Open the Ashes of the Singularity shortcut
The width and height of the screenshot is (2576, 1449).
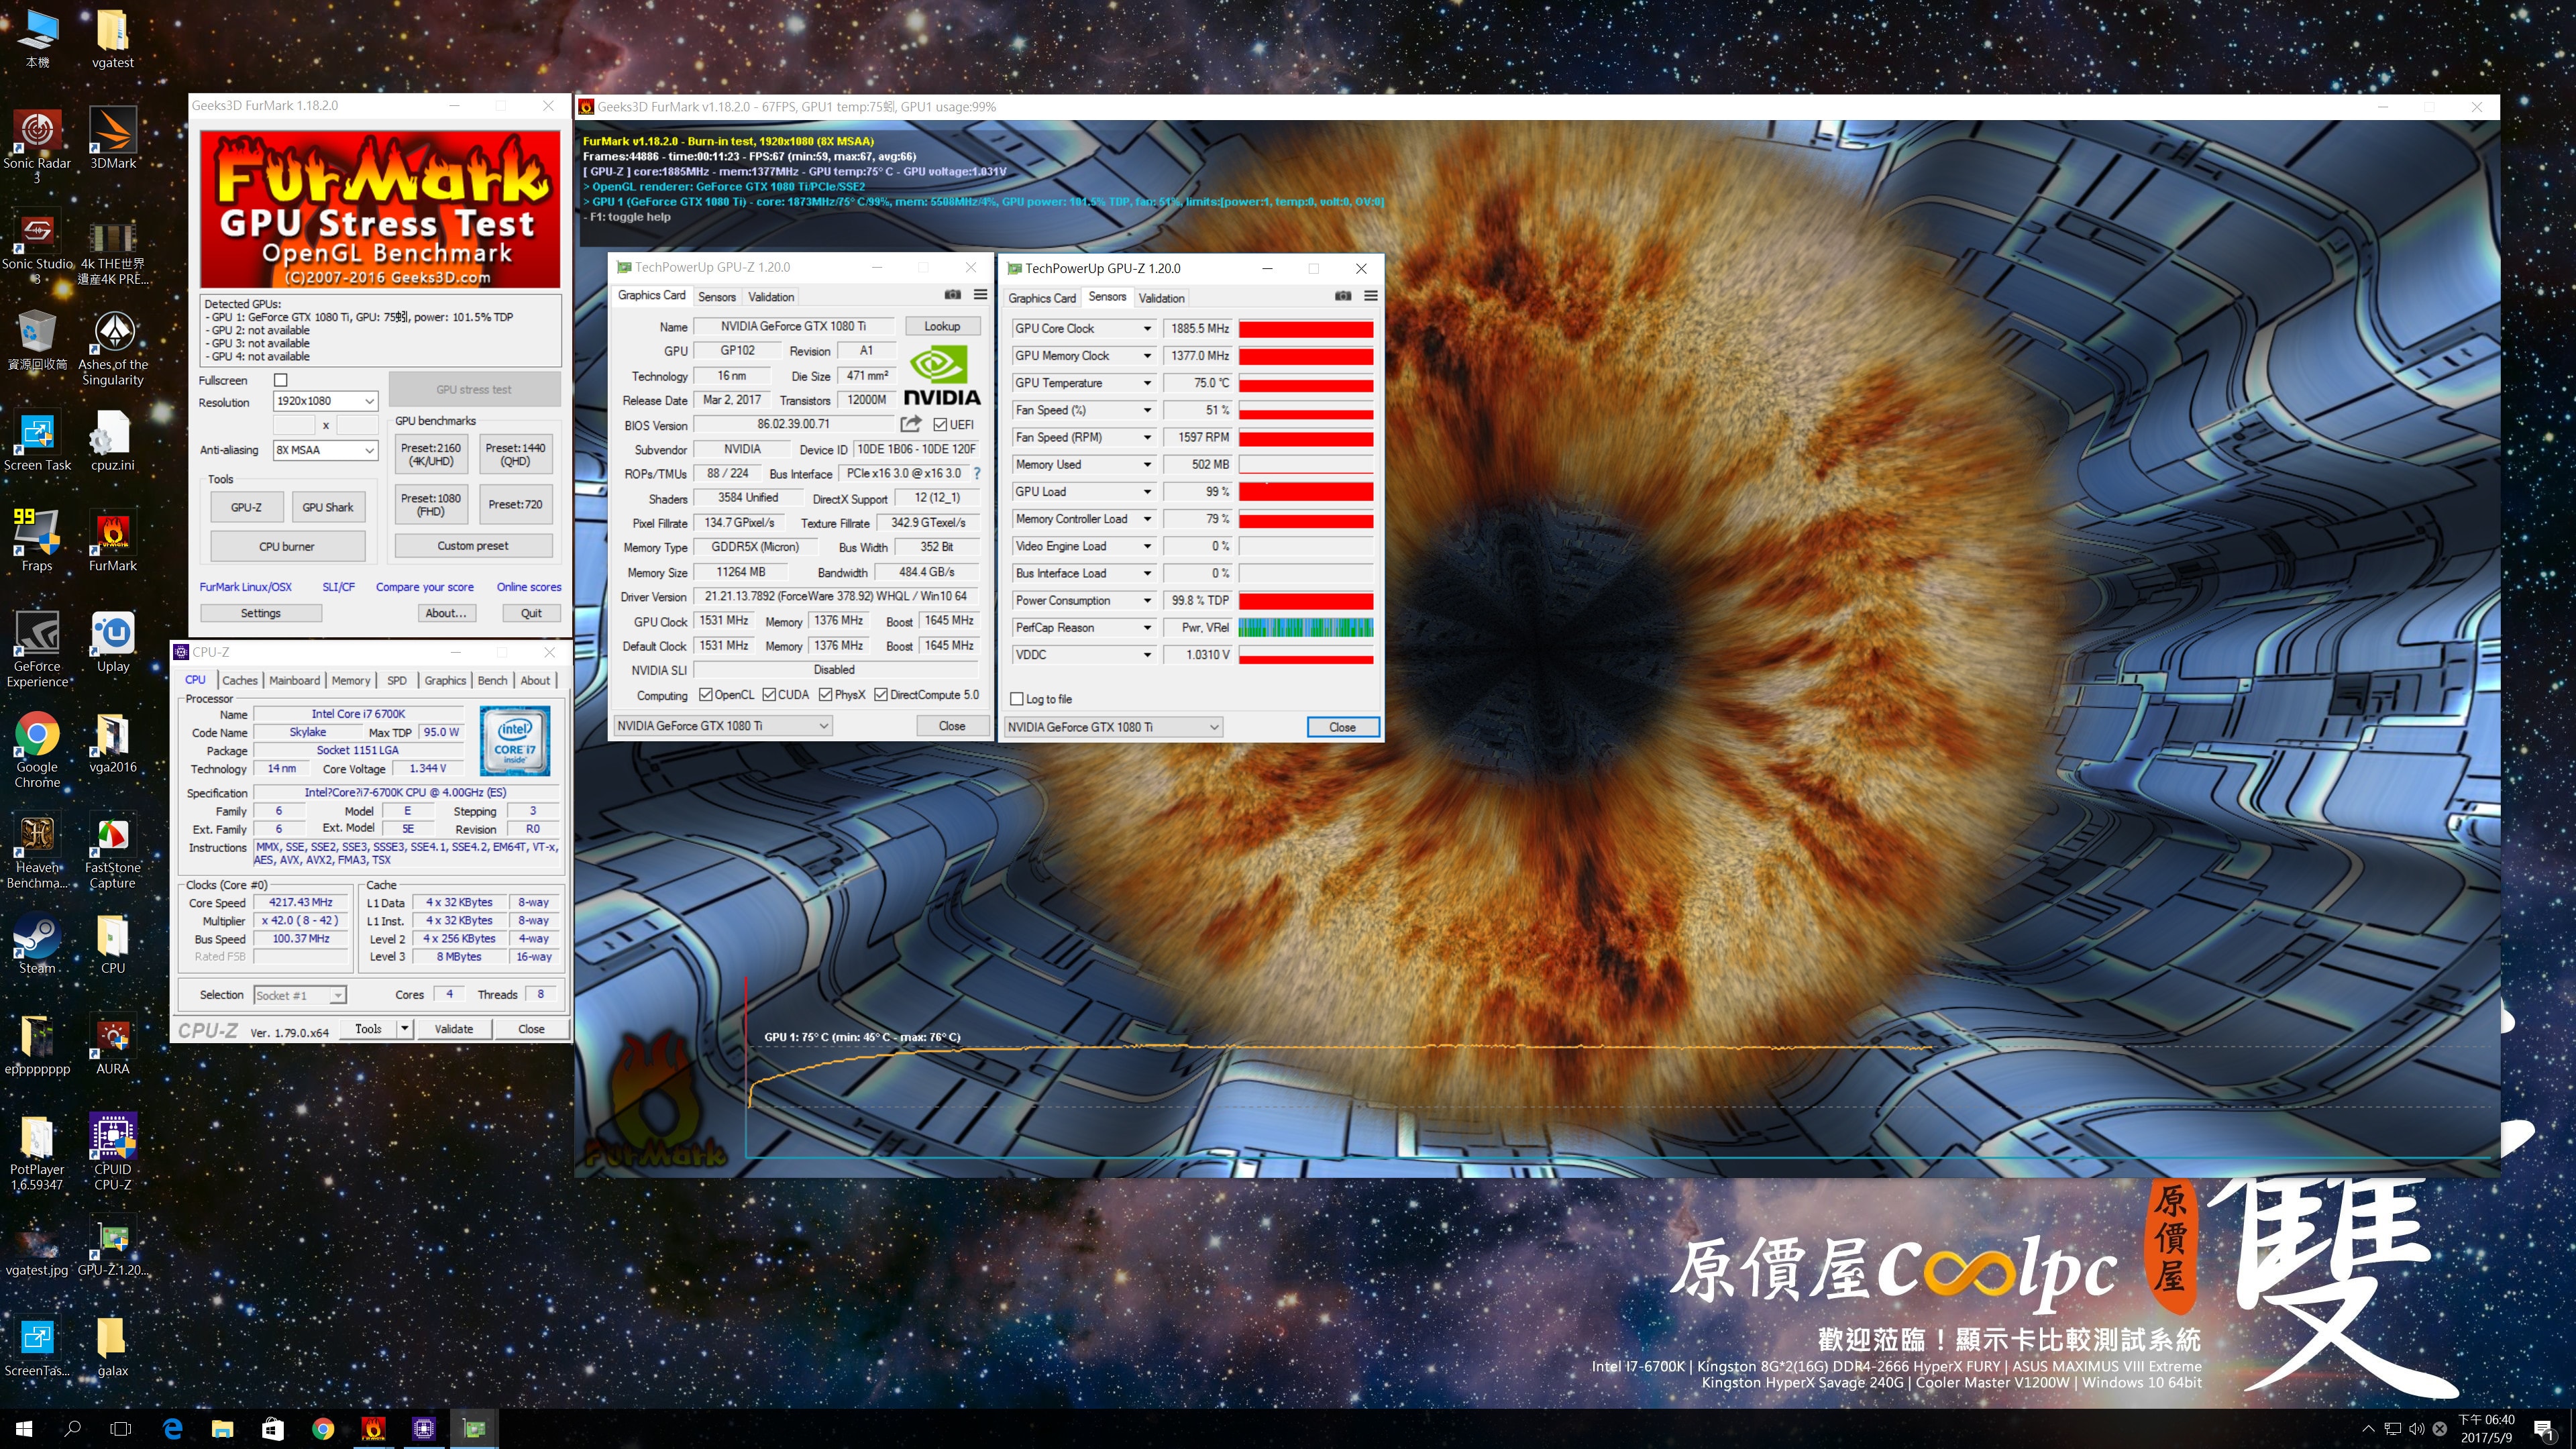coord(113,347)
